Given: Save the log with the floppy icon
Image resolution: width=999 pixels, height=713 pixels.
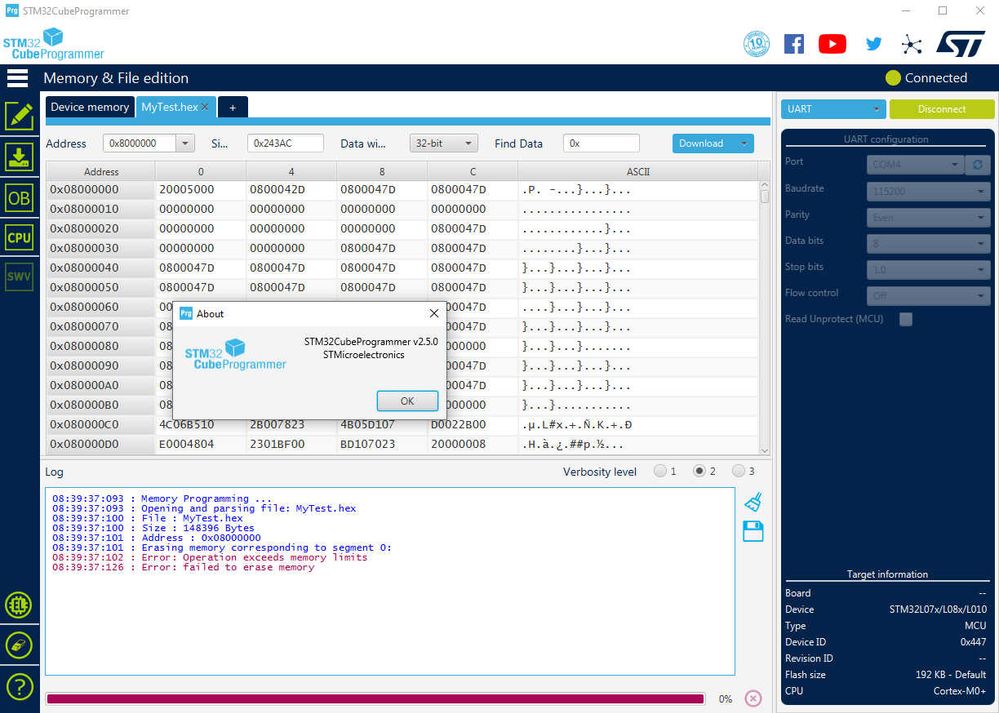Looking at the screenshot, I should [x=753, y=531].
